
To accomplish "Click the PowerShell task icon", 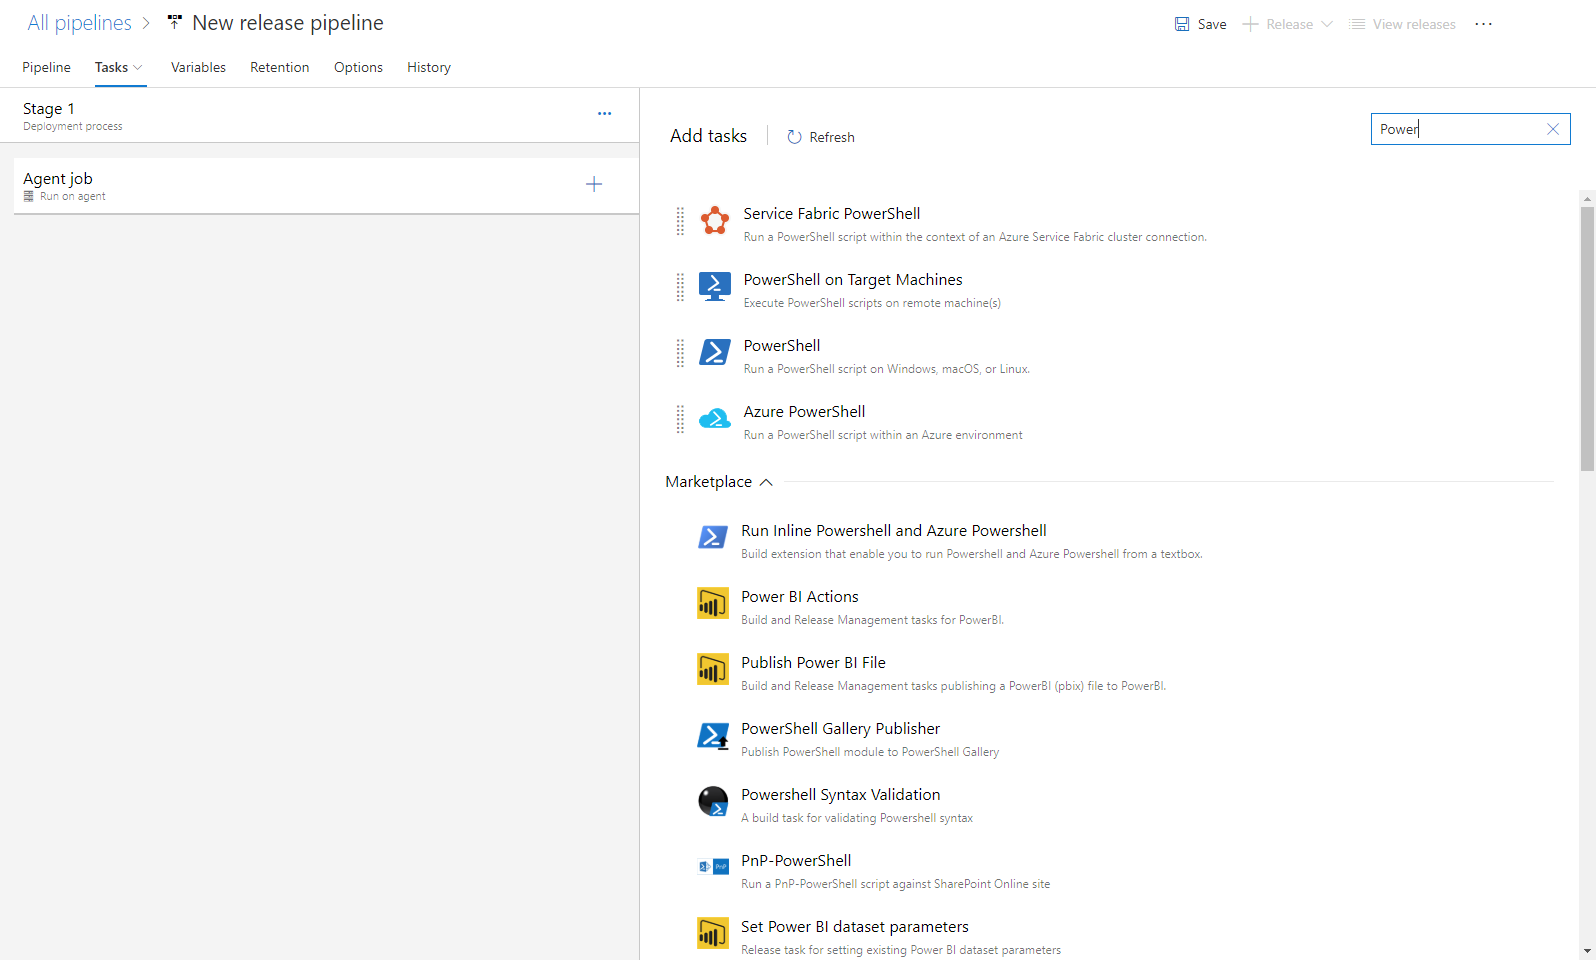I will click(x=714, y=352).
